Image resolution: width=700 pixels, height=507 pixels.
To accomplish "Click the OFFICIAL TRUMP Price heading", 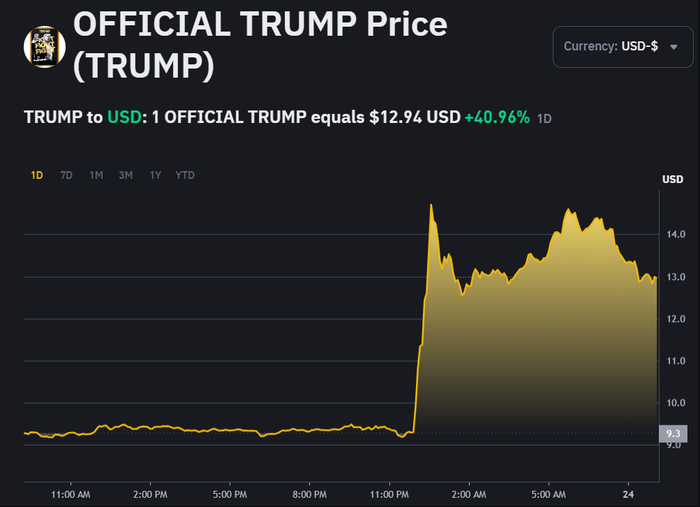I will 260,44.
